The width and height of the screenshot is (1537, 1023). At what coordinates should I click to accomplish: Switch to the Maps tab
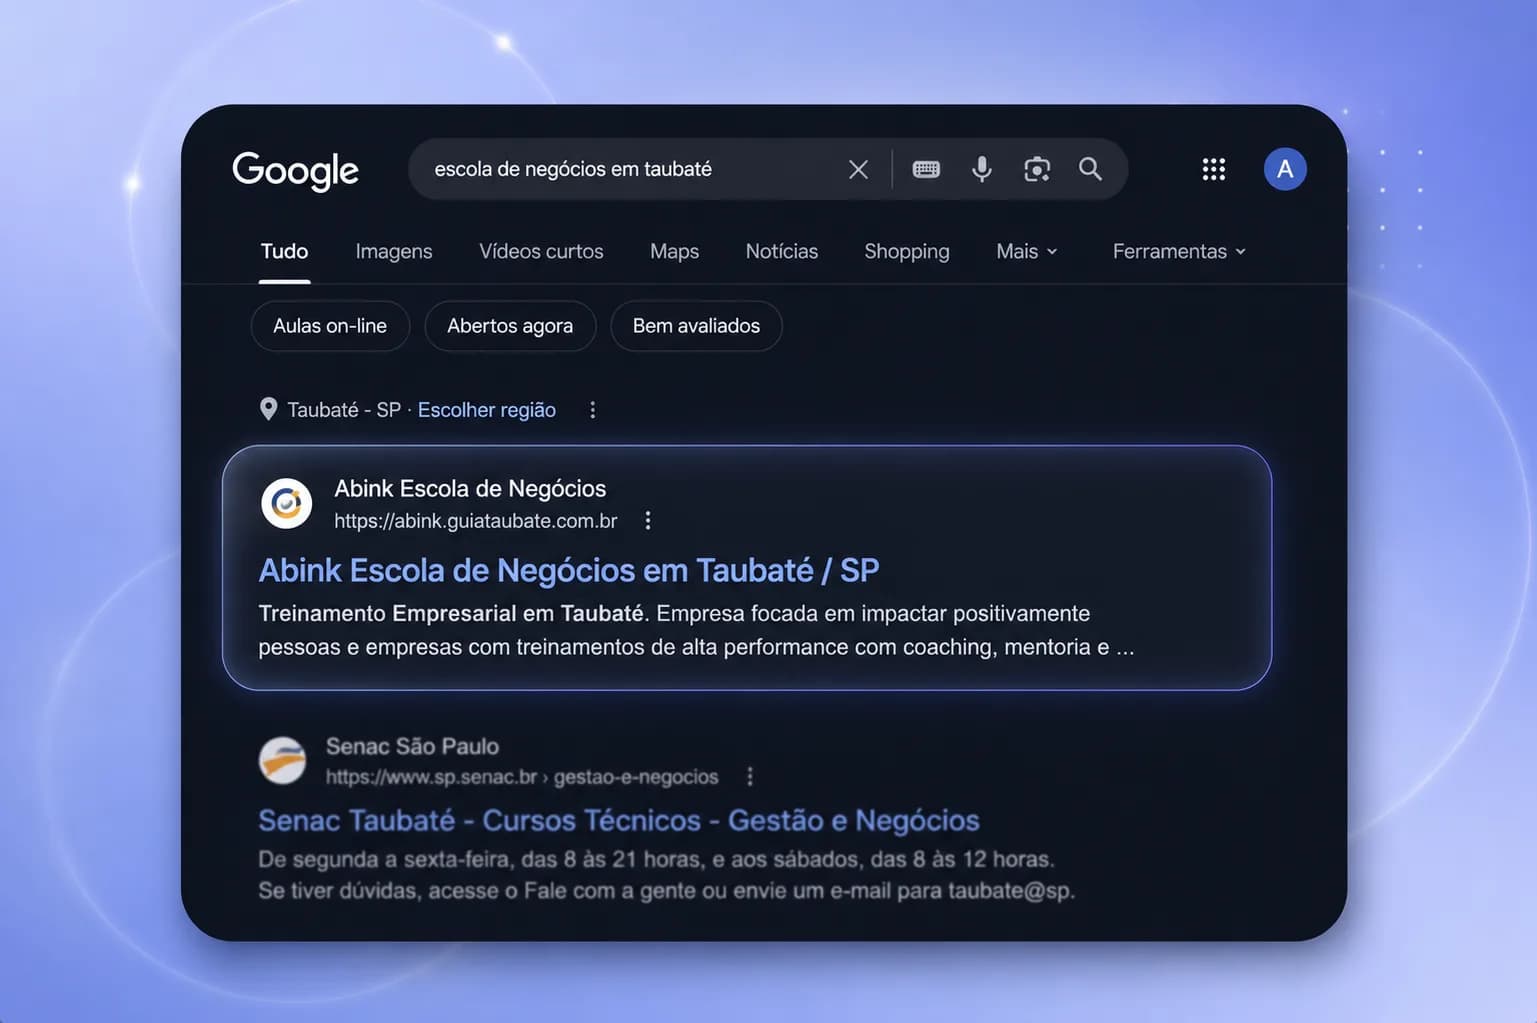pos(674,251)
